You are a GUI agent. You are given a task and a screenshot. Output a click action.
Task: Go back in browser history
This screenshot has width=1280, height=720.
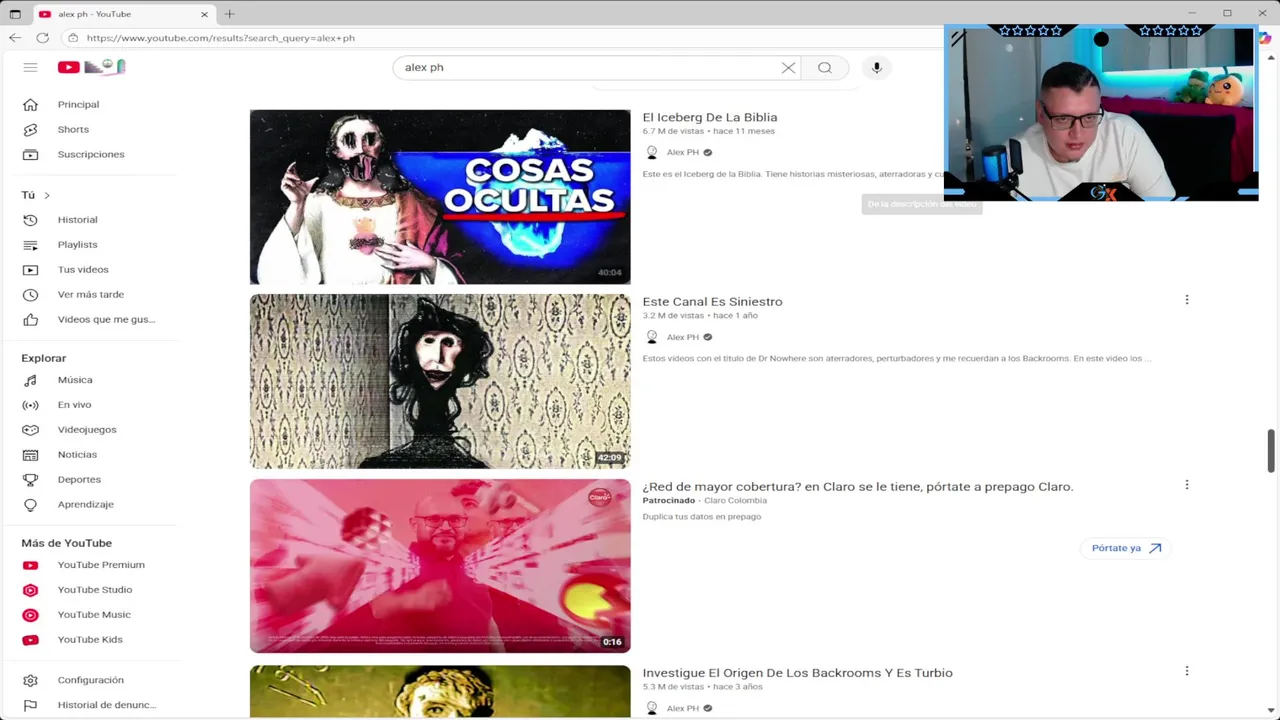tap(15, 38)
